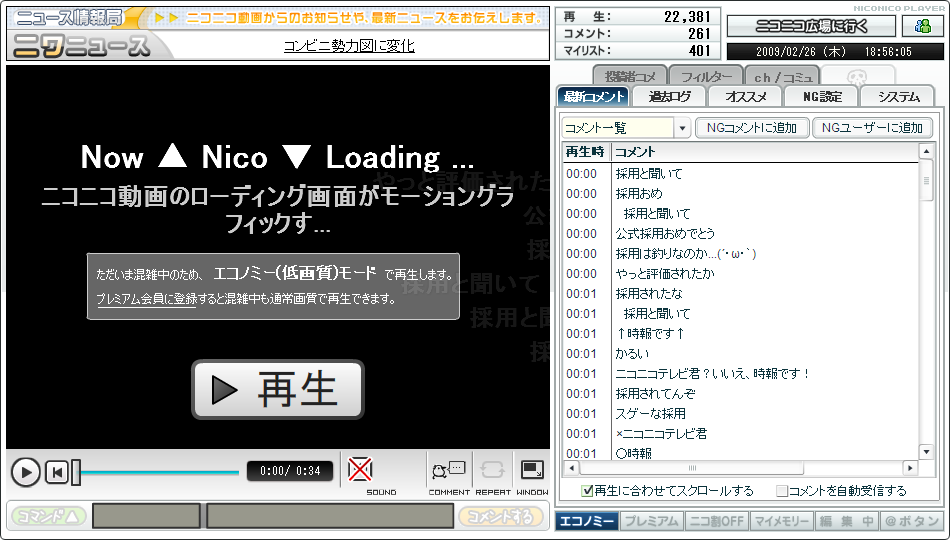Switch to the 過去ログ tab
950x540 pixels.
[x=669, y=96]
